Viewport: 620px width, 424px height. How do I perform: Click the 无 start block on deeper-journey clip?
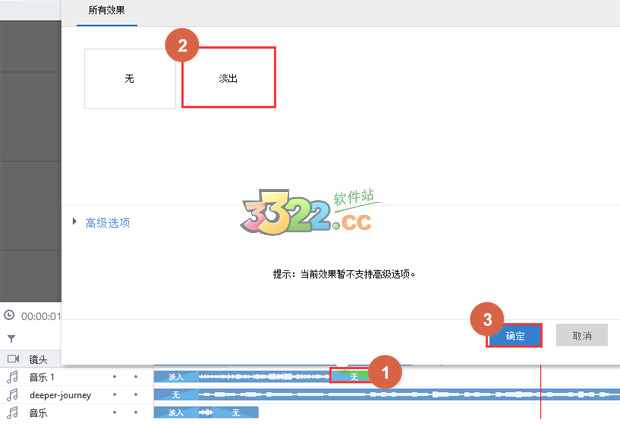click(176, 394)
